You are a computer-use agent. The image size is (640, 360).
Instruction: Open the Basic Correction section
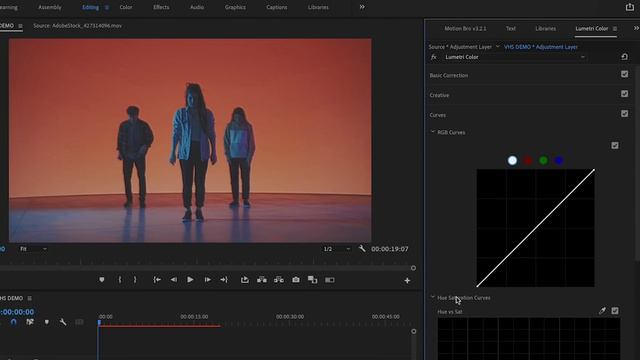(449, 76)
